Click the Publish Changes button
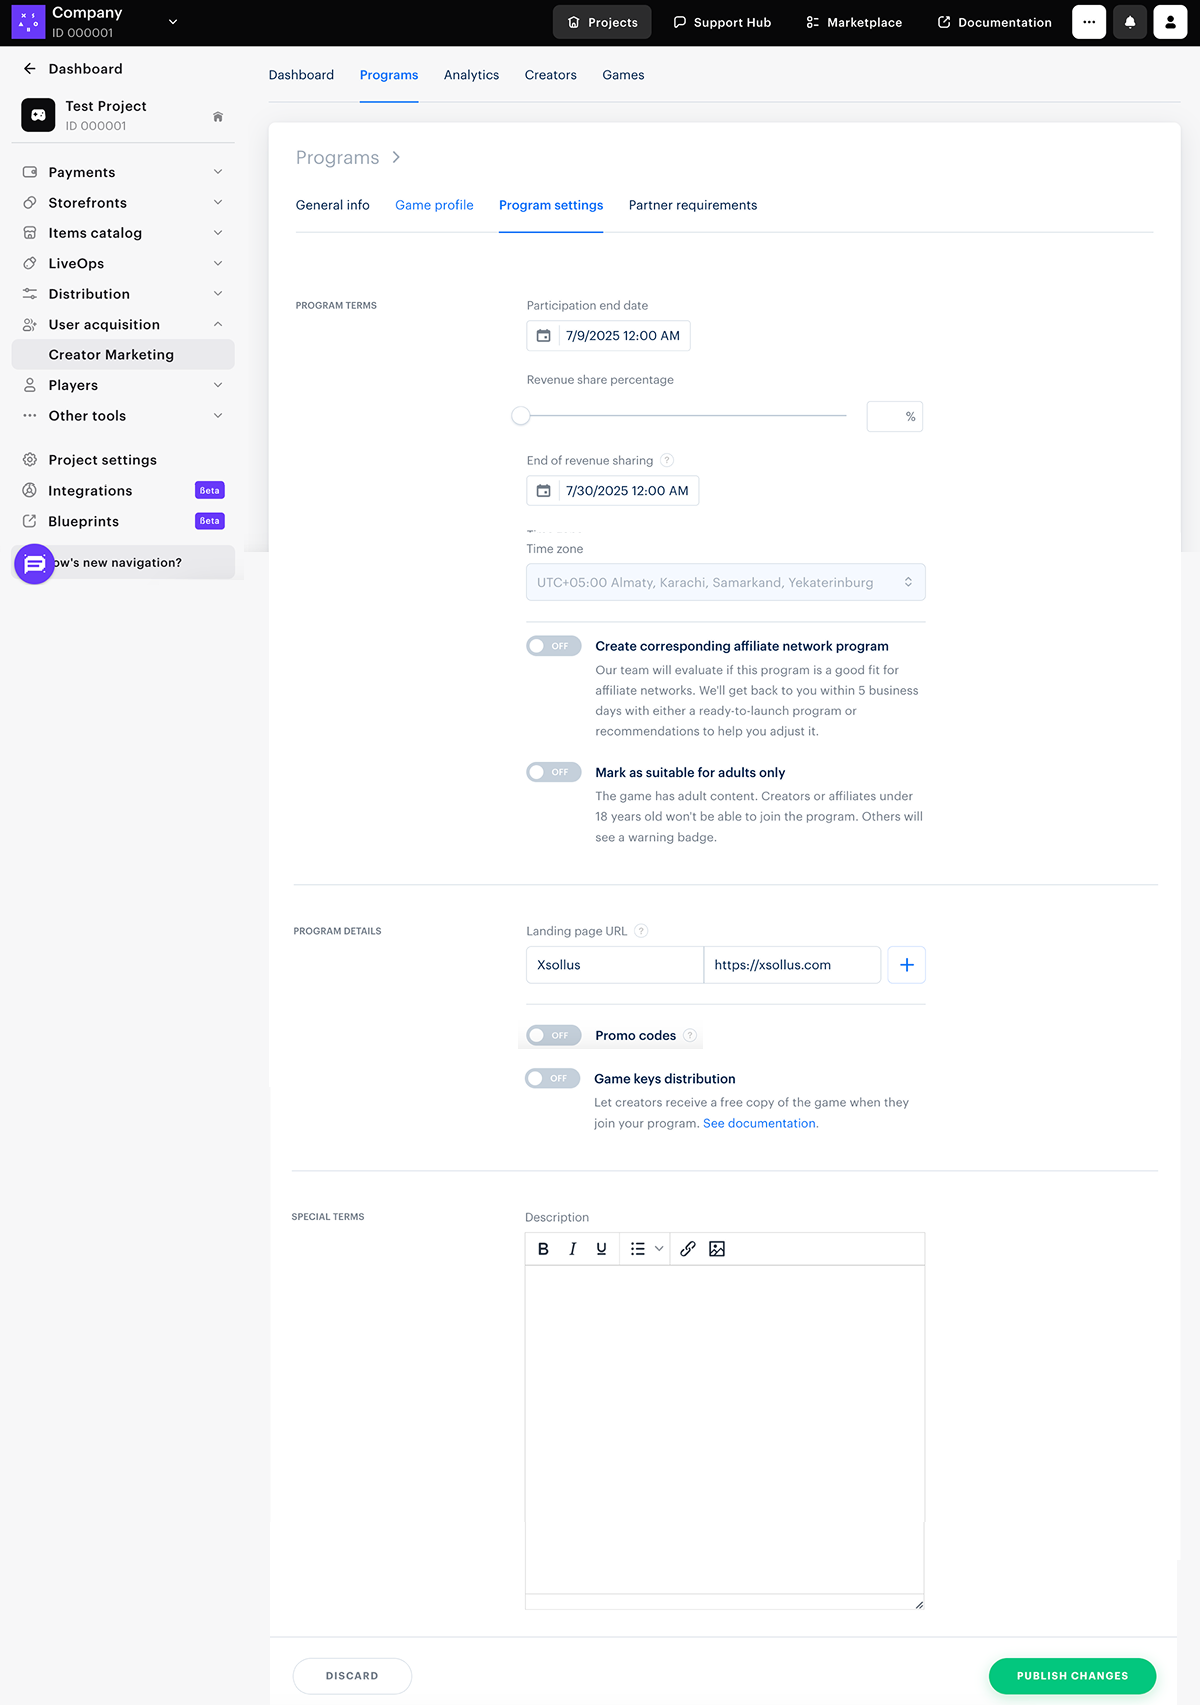 pos(1072,1676)
